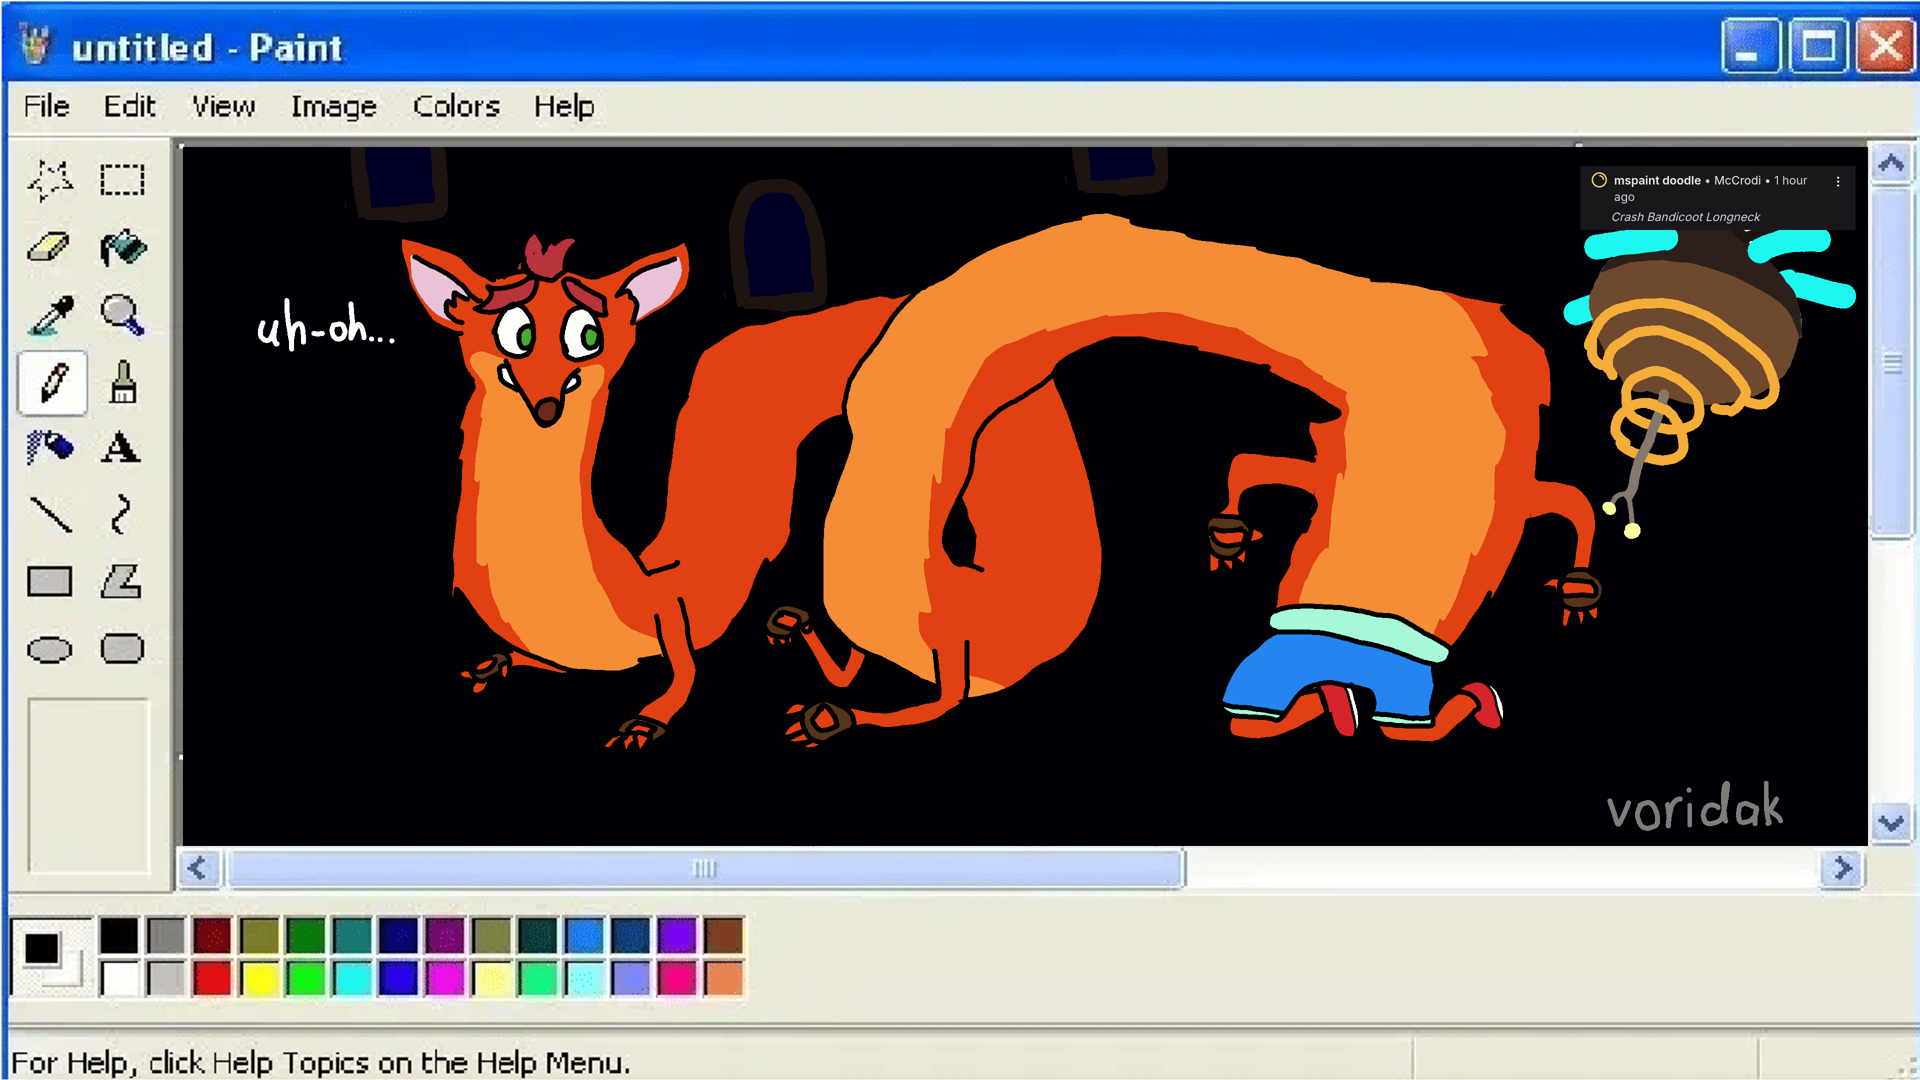Open the File menu
1920x1080 pixels.
[x=47, y=106]
